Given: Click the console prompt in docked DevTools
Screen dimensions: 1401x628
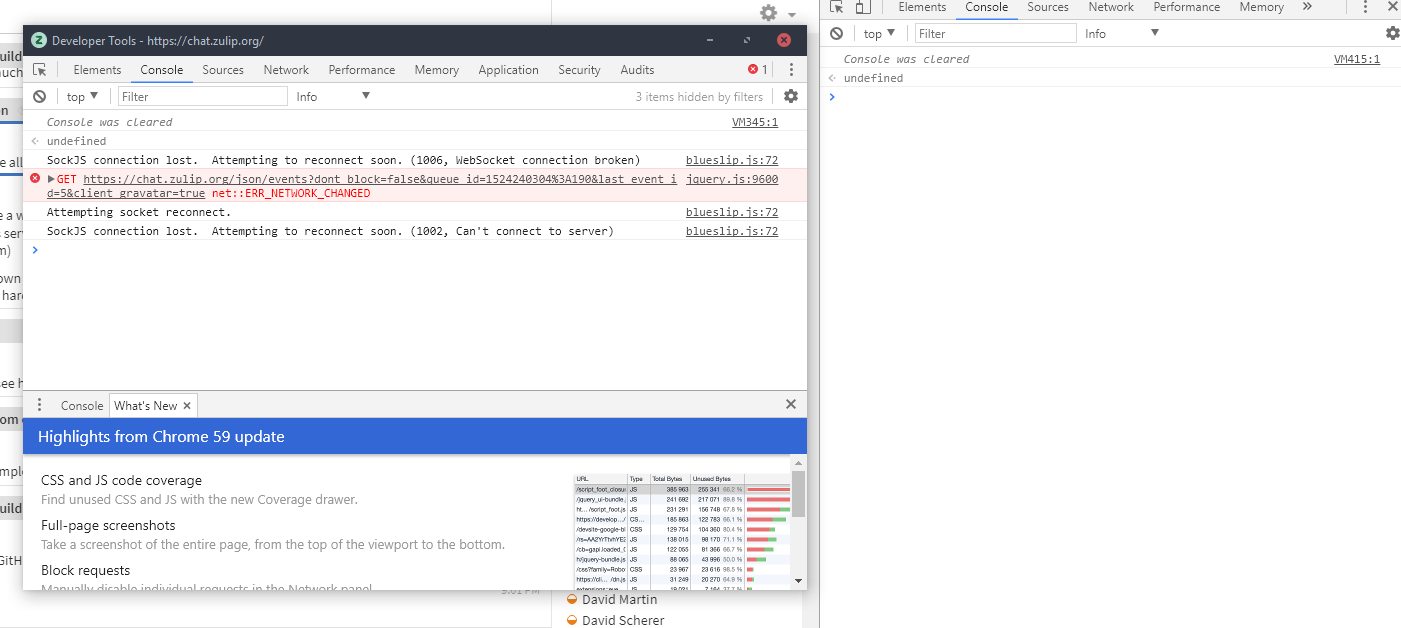Looking at the screenshot, I should pyautogui.click(x=1110, y=97).
